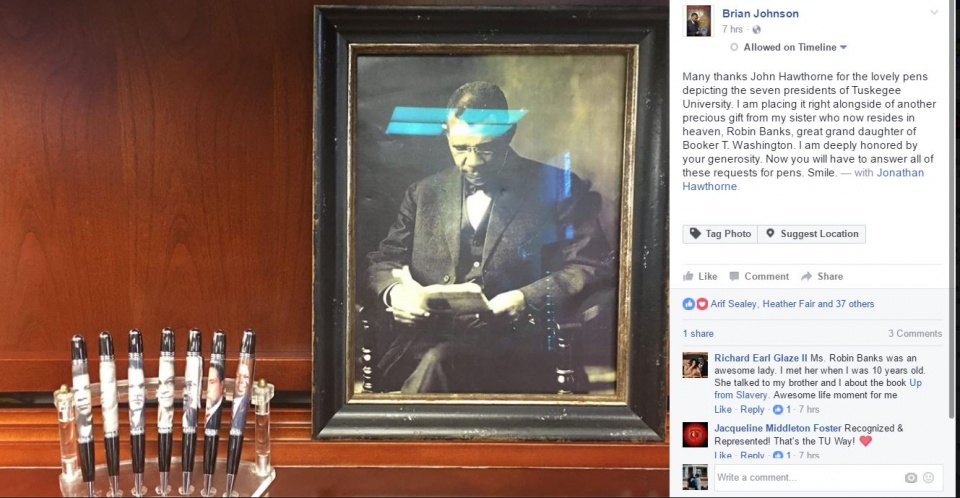
Task: Click the Jonathan Hawthorne tagged link
Action: [803, 179]
